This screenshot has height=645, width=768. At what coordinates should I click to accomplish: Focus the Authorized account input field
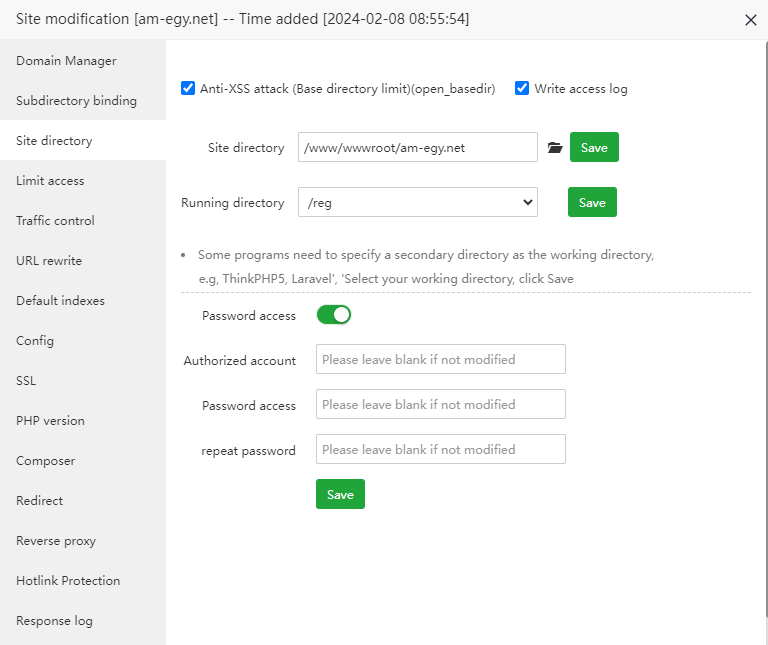coord(441,359)
